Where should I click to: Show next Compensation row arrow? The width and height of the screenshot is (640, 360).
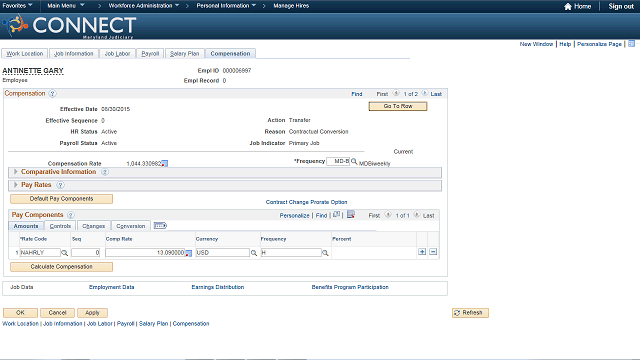point(424,93)
